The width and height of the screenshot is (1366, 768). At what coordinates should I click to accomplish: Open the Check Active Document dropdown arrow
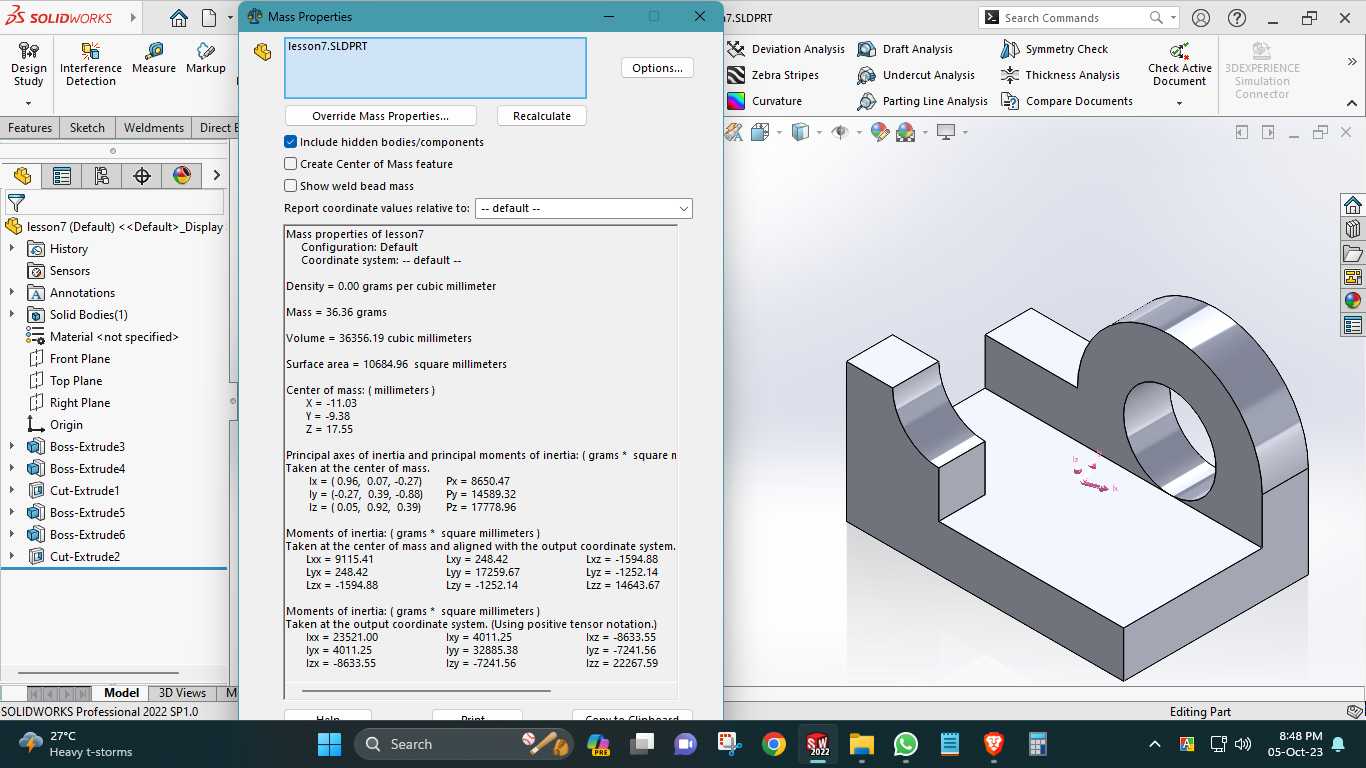[x=1180, y=103]
